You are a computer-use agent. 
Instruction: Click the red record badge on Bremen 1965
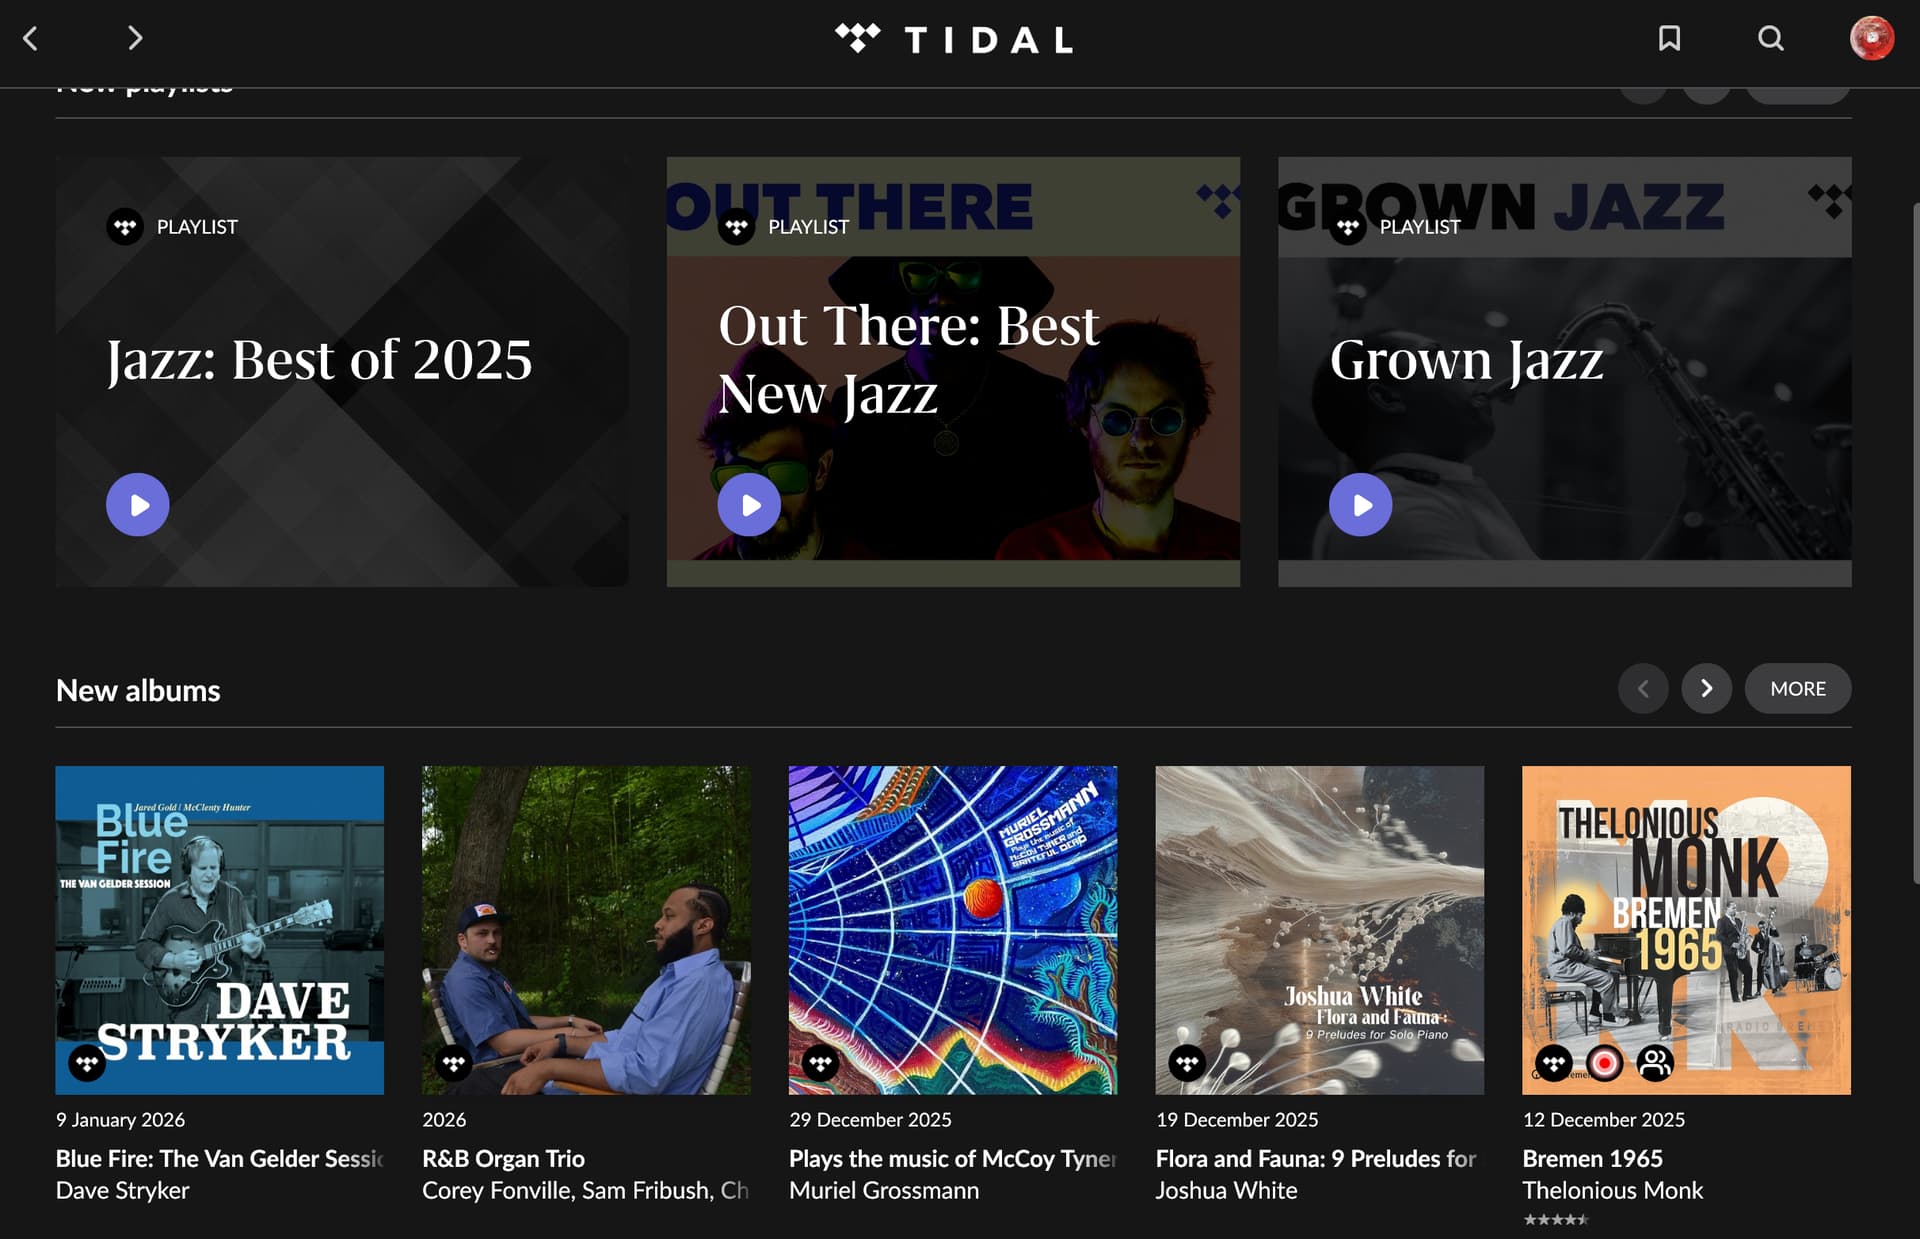[1605, 1063]
